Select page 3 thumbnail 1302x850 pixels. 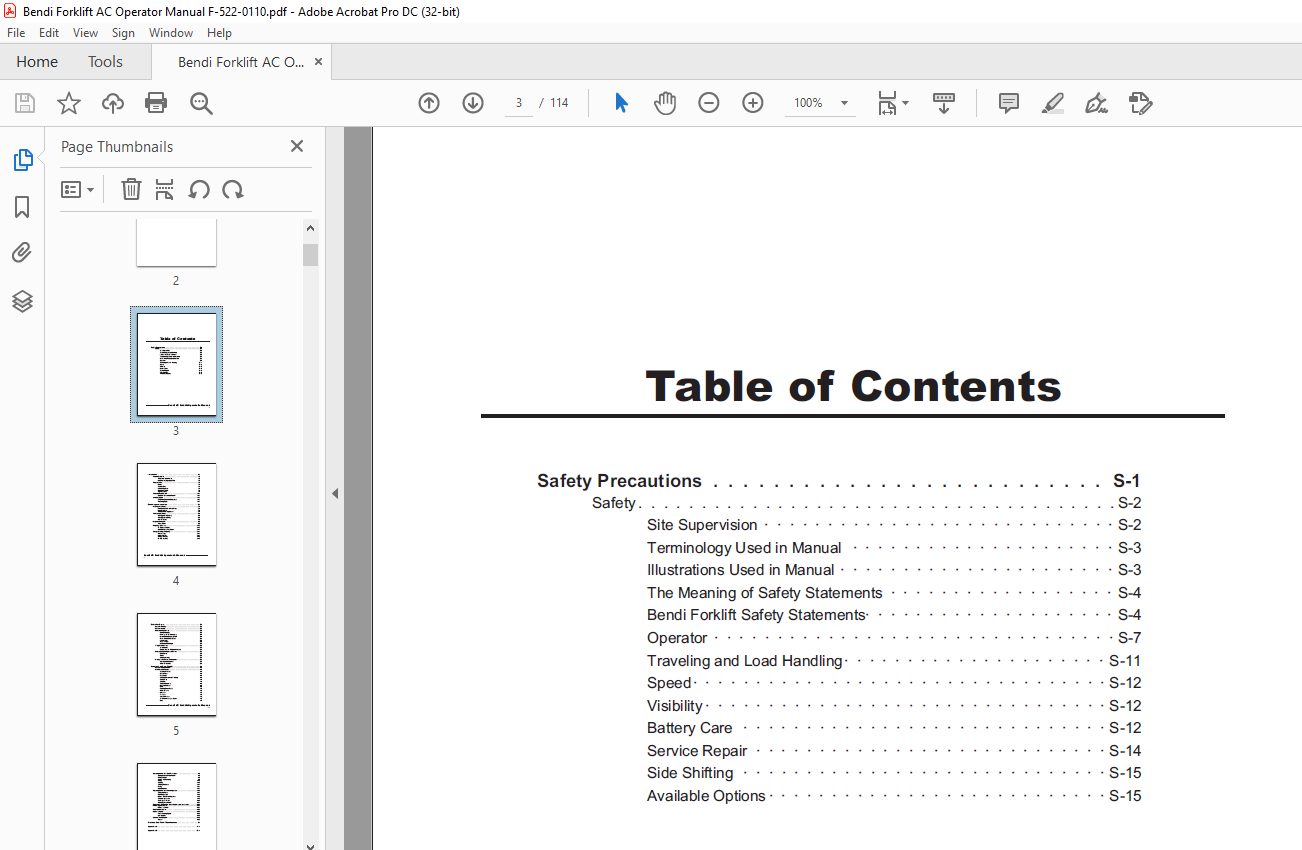point(176,364)
